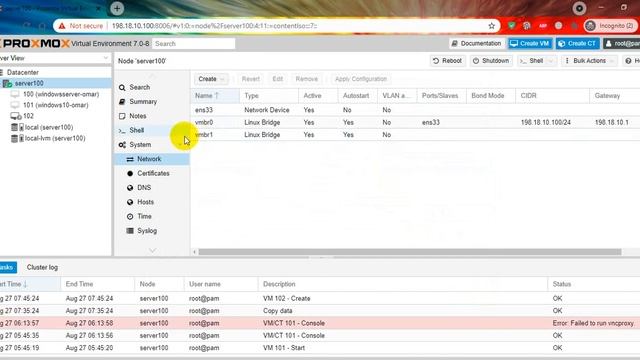Bookmark this page with the star icon
This screenshot has height=360, width=640.
(x=491, y=26)
